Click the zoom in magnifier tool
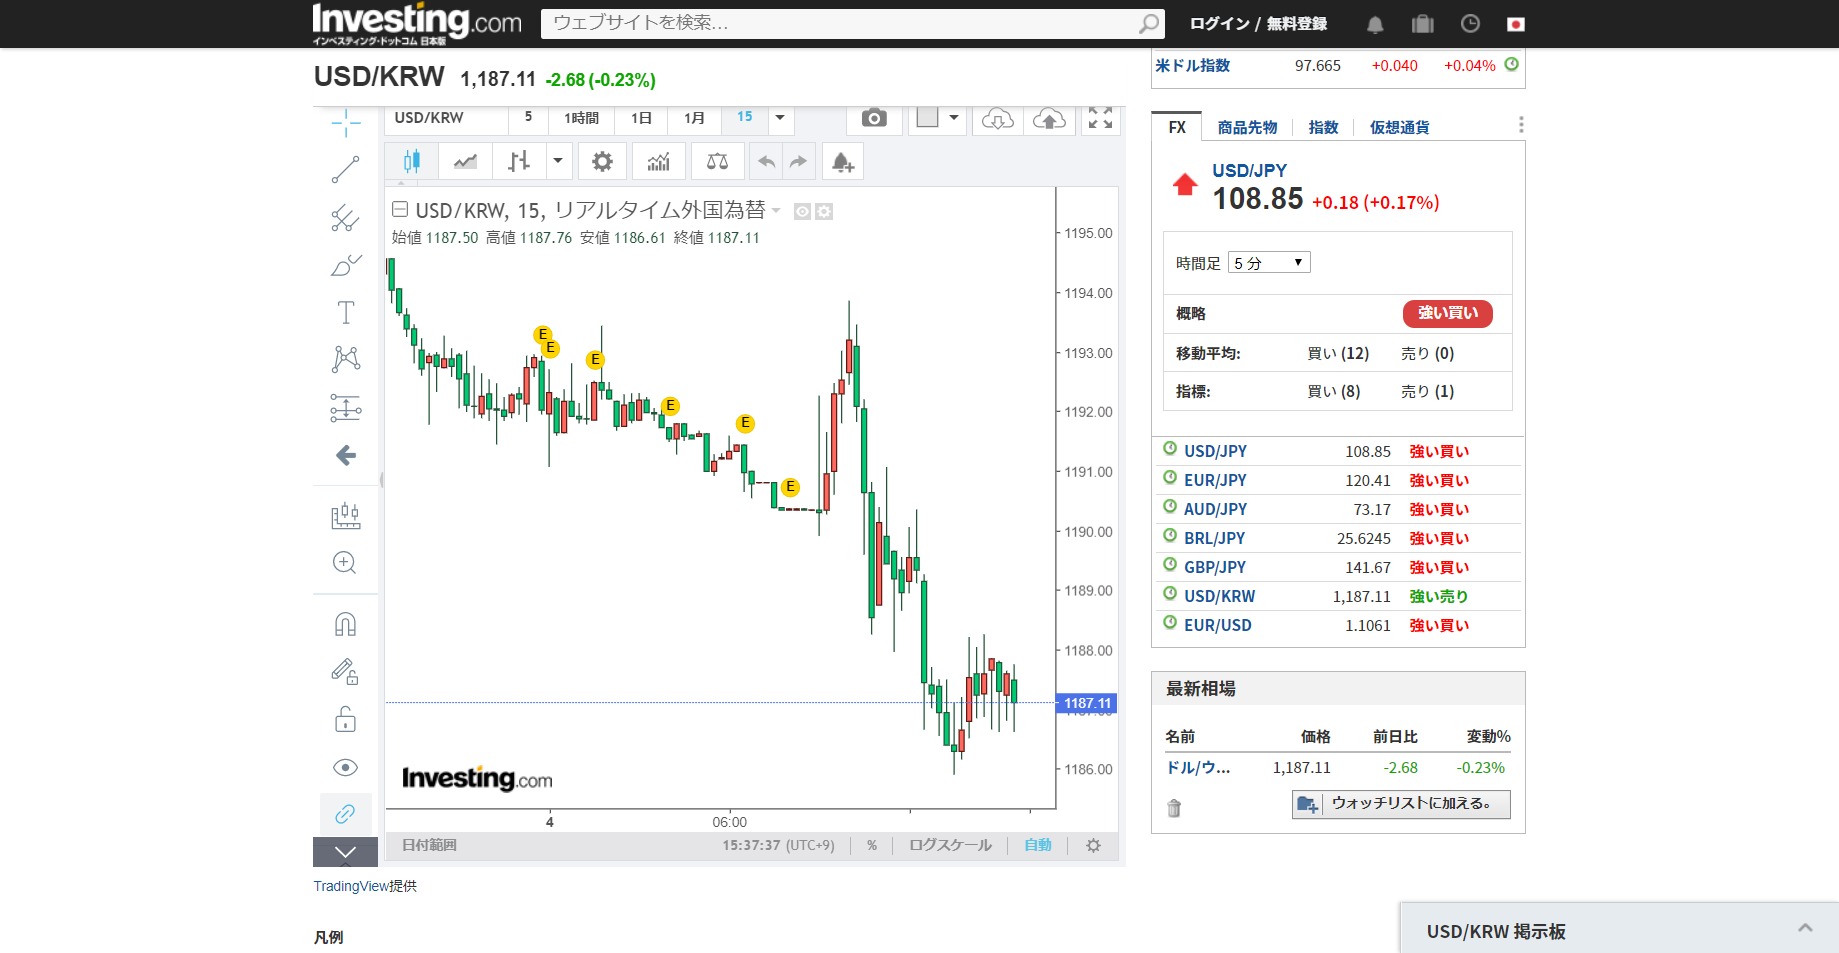This screenshot has width=1839, height=953. click(345, 563)
